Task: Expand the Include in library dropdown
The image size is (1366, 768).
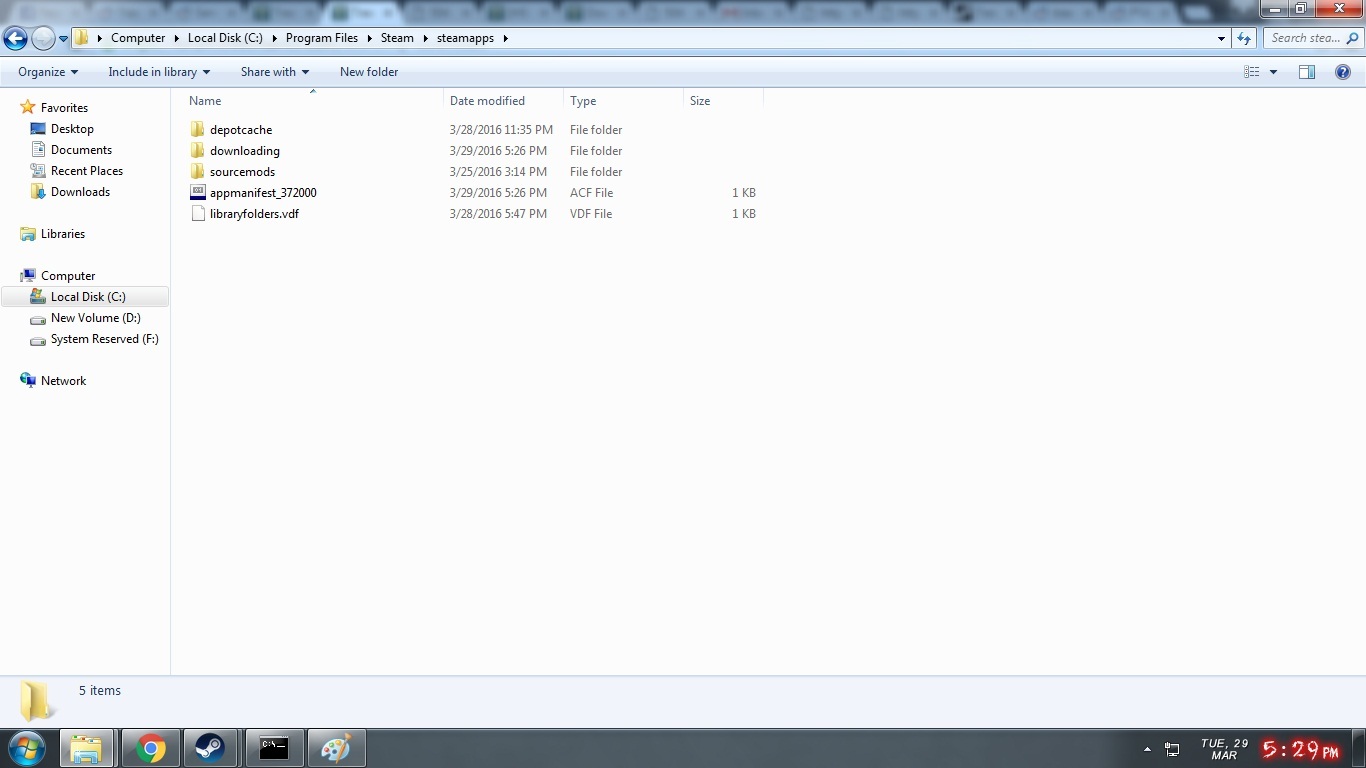Action: pos(159,72)
